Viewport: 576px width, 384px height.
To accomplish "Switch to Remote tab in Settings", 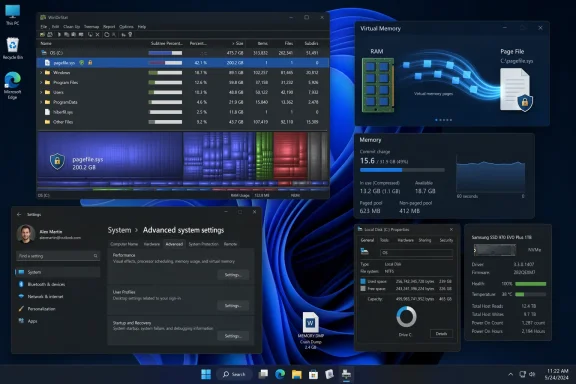I will point(230,244).
